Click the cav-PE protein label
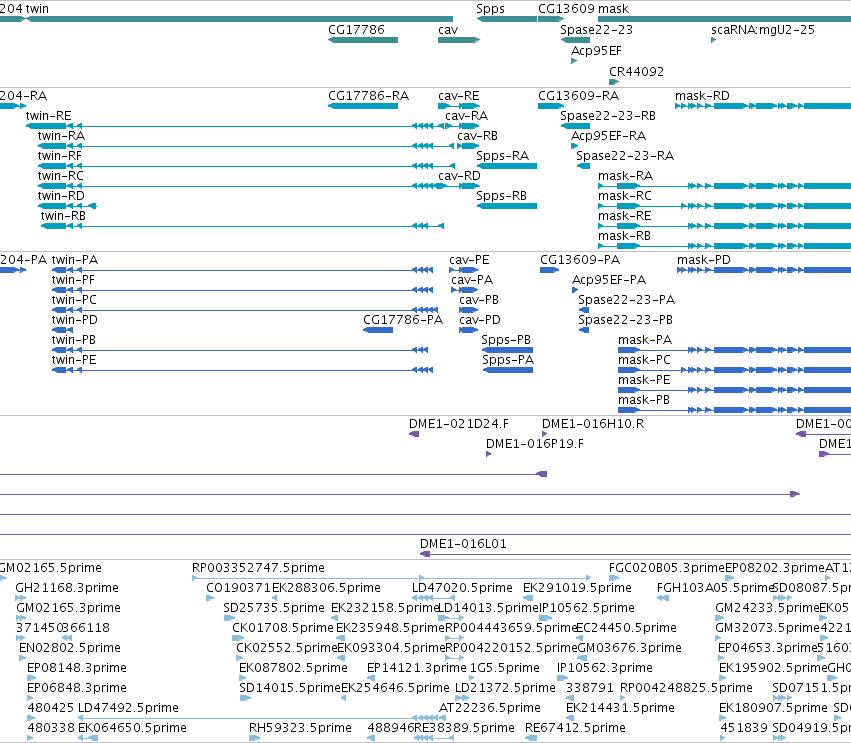Screen dimensions: 851x743 pos(469,261)
